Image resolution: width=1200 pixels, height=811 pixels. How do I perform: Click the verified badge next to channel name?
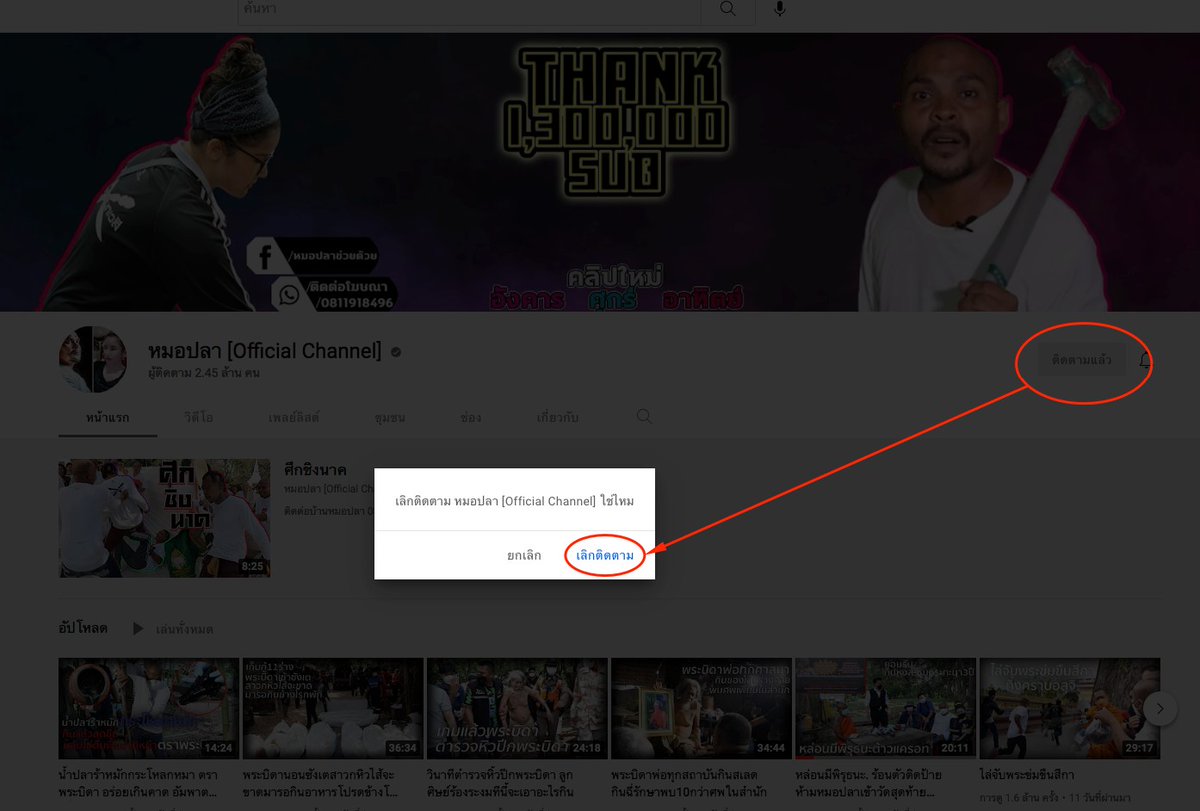(x=397, y=352)
